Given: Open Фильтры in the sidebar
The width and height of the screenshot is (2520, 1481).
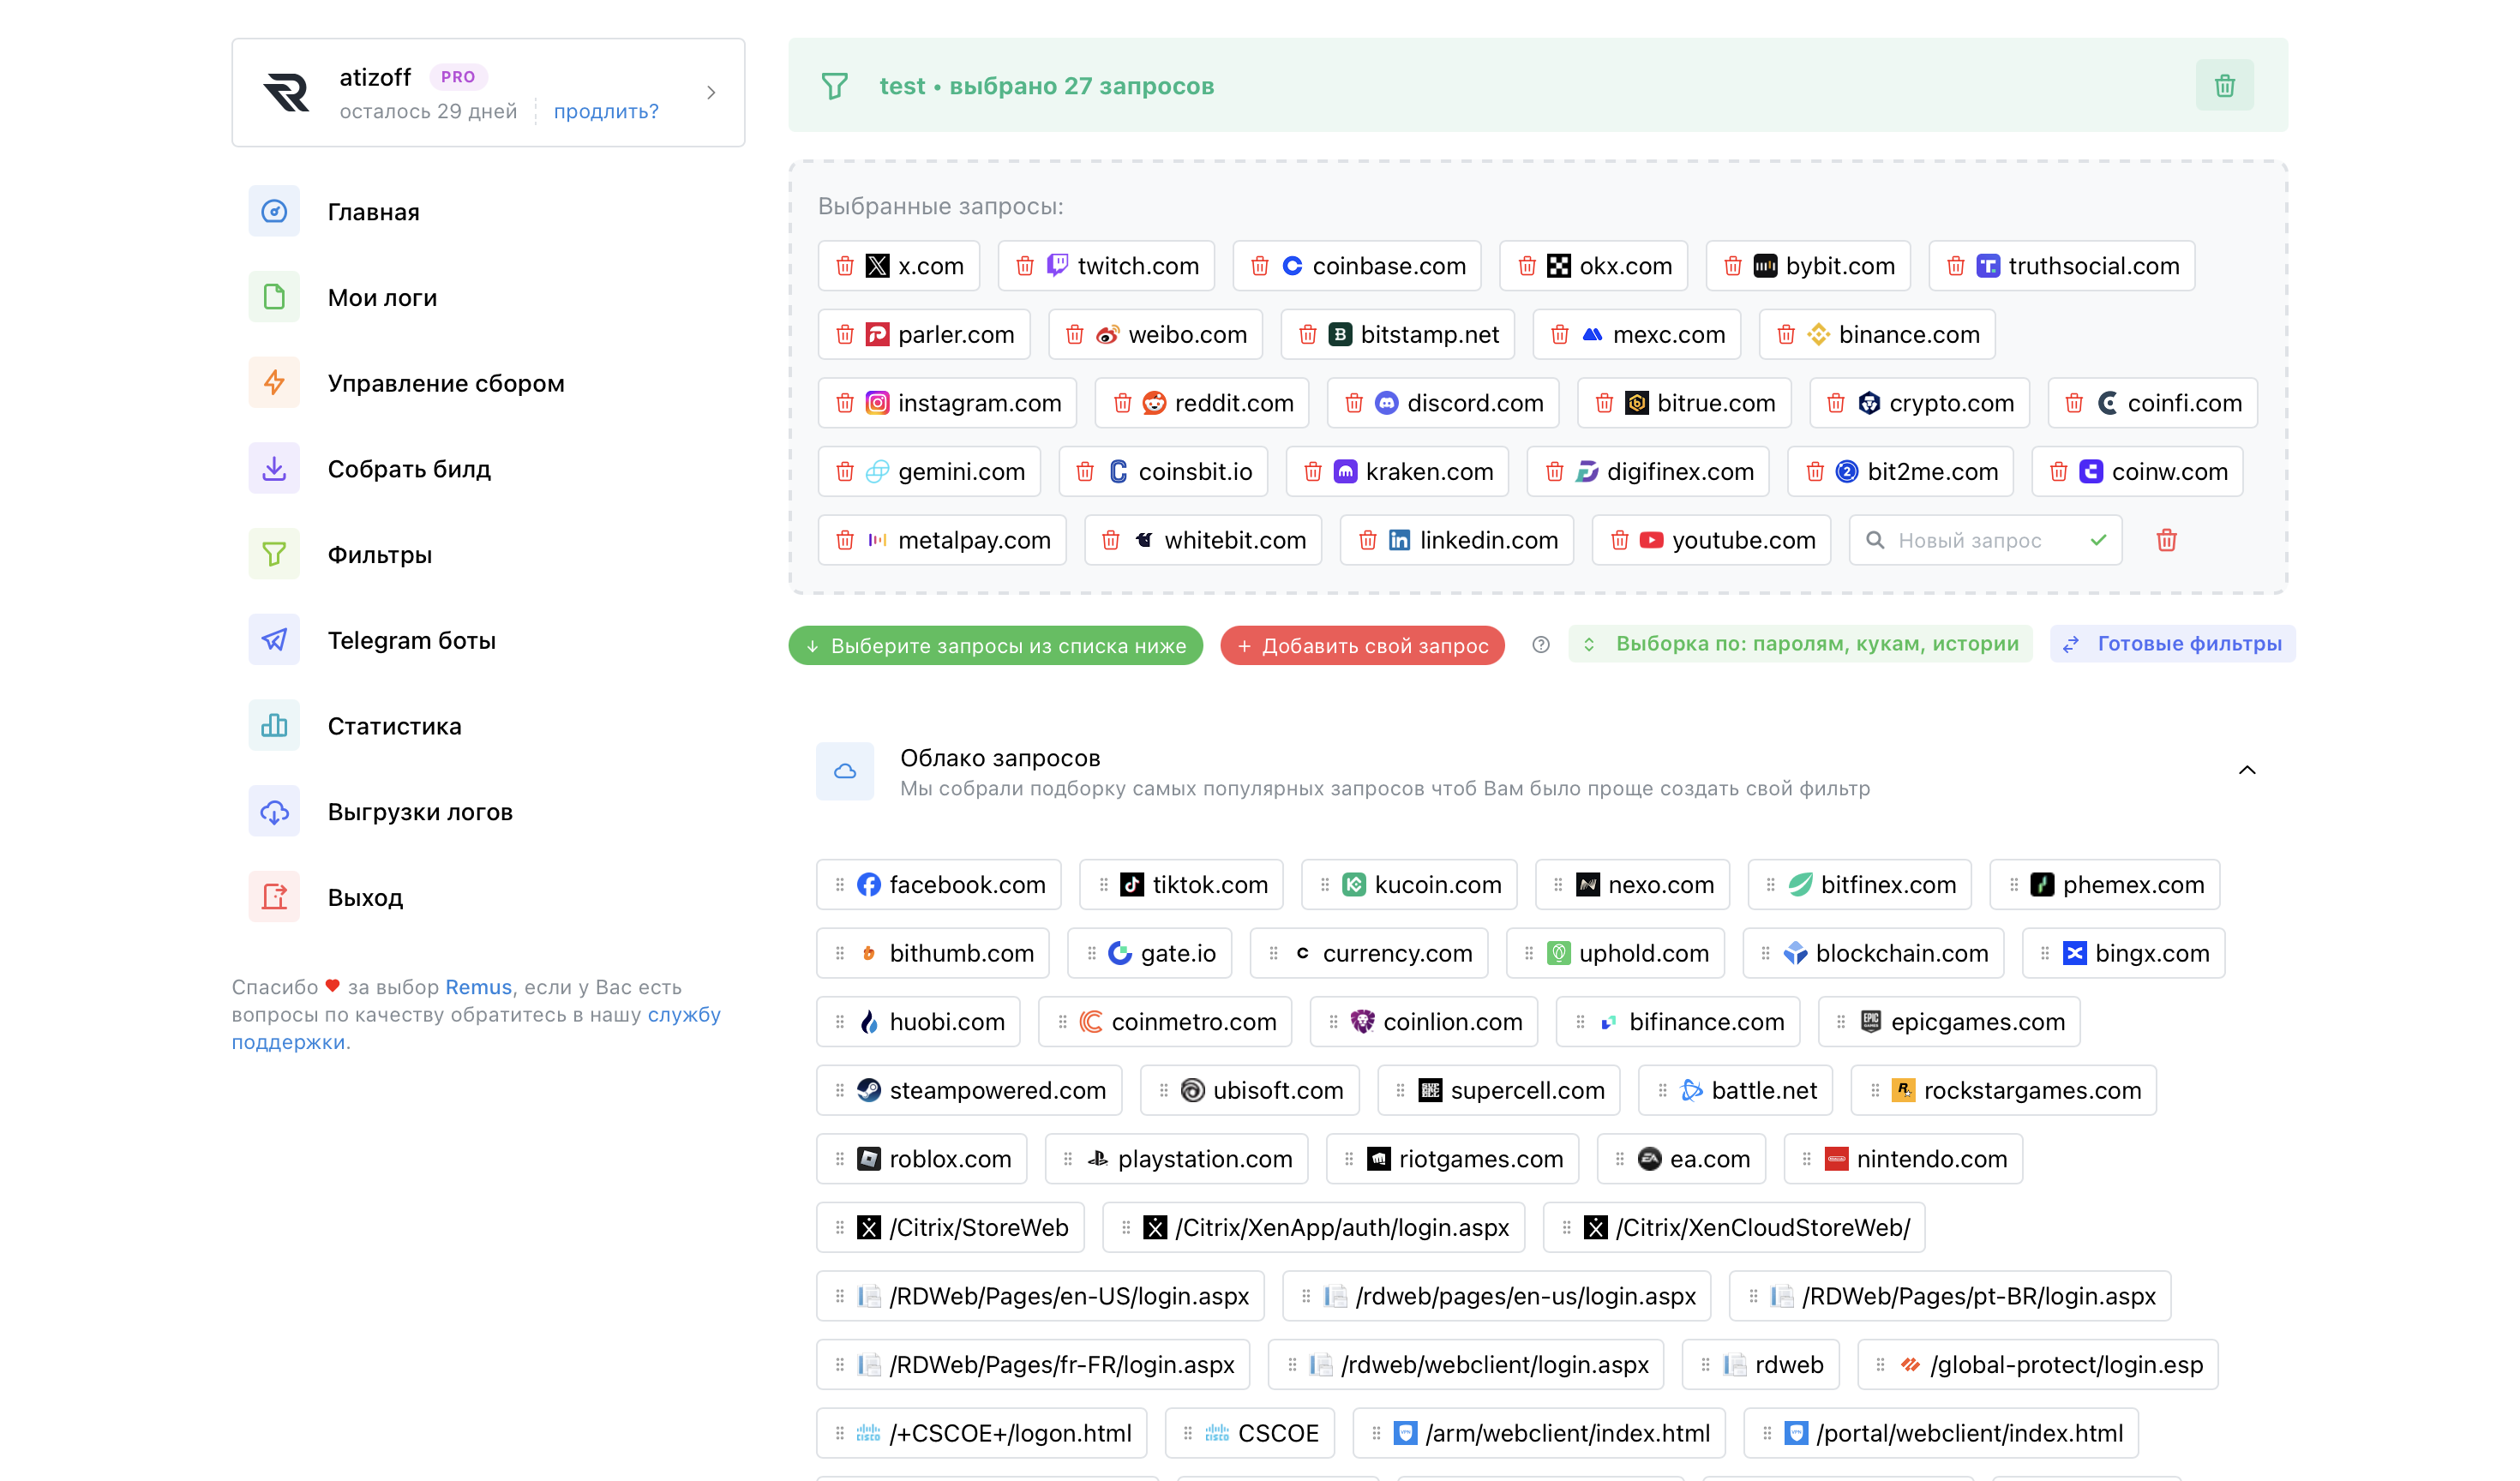Looking at the screenshot, I should pyautogui.click(x=379, y=555).
